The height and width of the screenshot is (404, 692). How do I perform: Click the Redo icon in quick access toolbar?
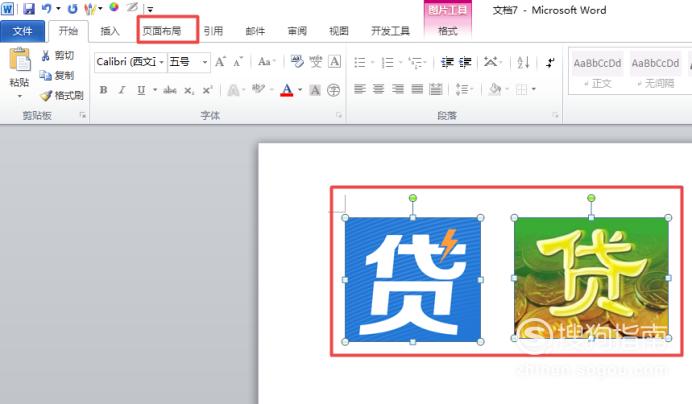pyautogui.click(x=73, y=8)
